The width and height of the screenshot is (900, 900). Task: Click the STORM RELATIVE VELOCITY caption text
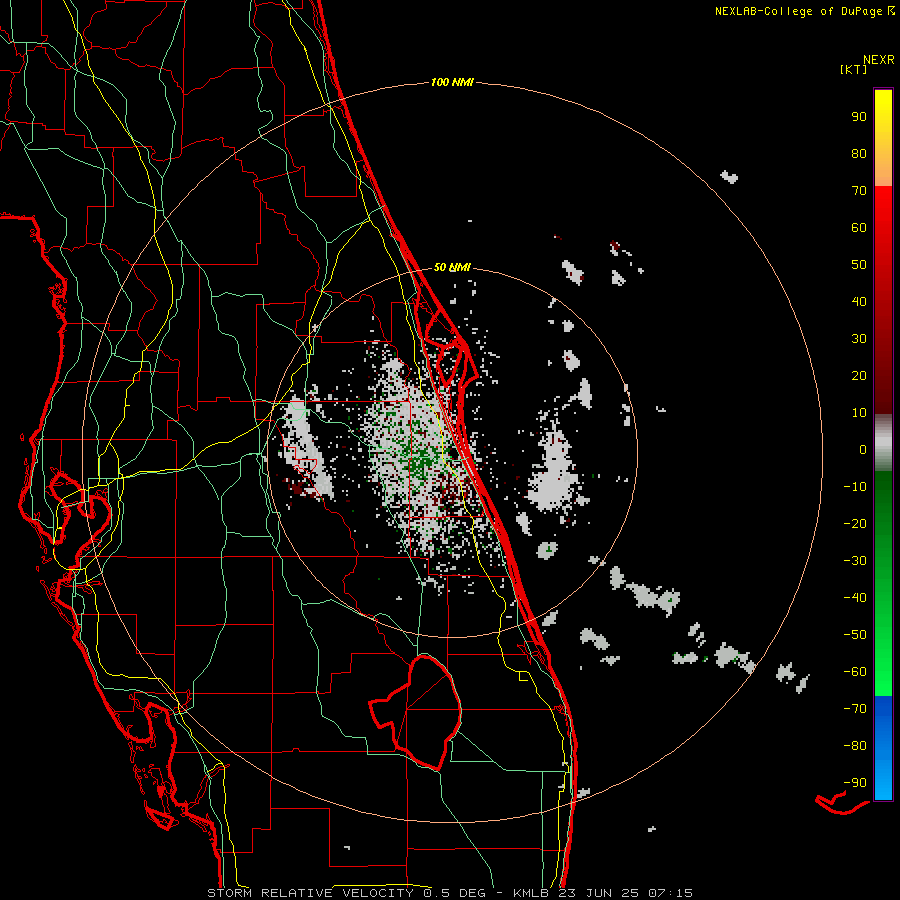[x=310, y=893]
